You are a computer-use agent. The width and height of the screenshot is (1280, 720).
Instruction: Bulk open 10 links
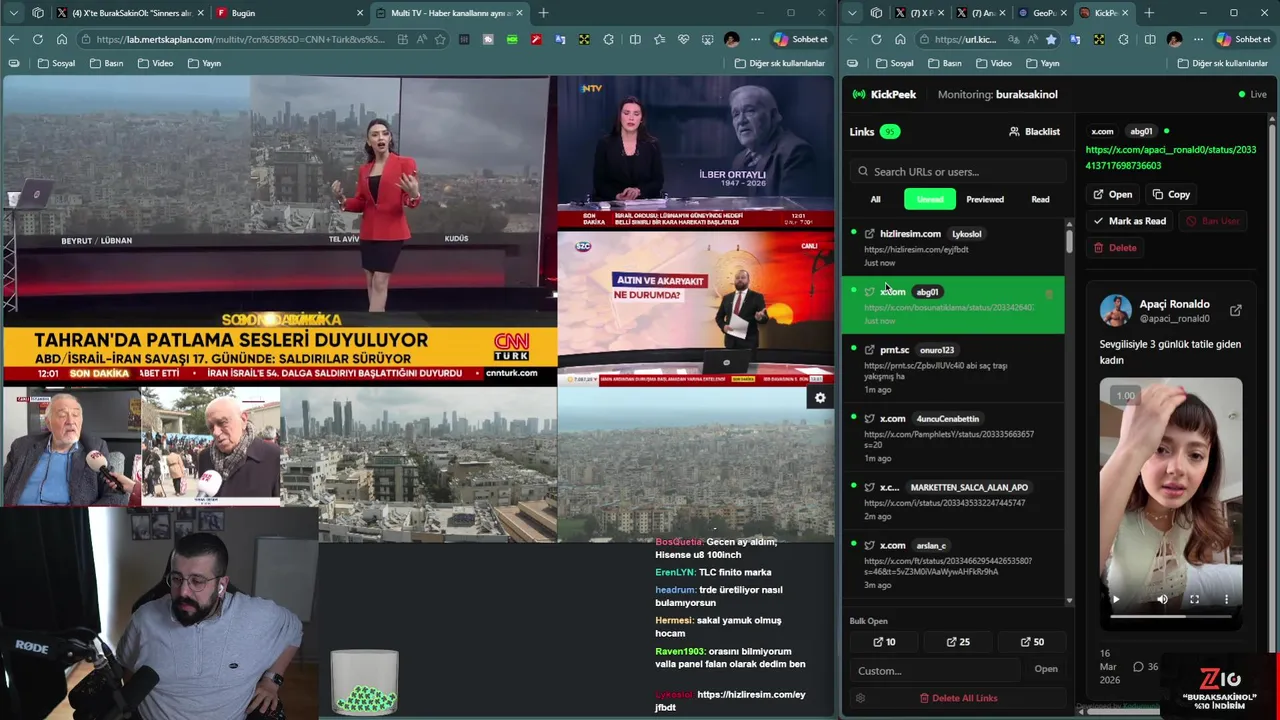pos(884,642)
